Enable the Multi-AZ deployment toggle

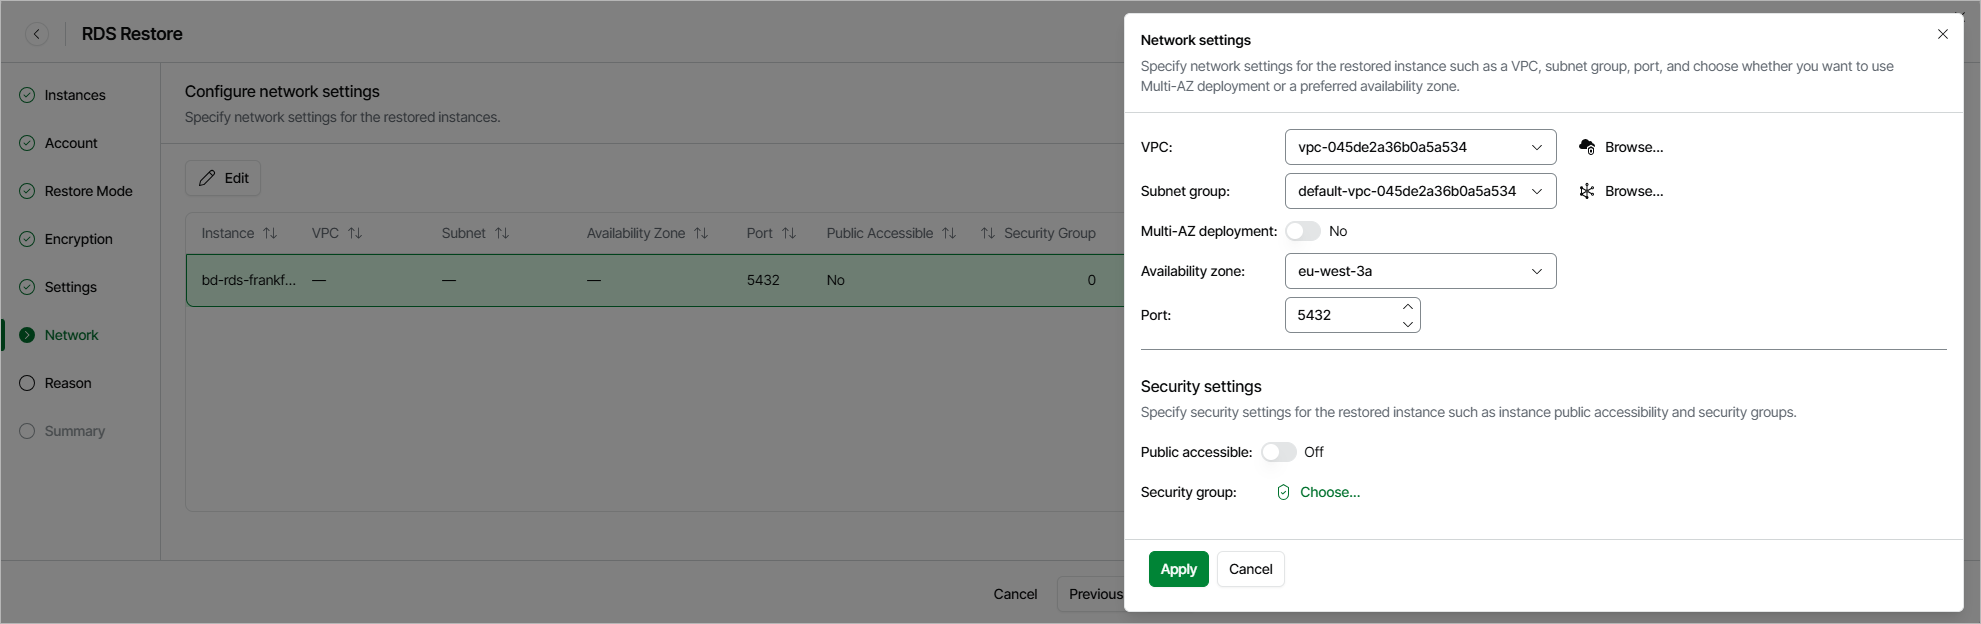click(1302, 231)
